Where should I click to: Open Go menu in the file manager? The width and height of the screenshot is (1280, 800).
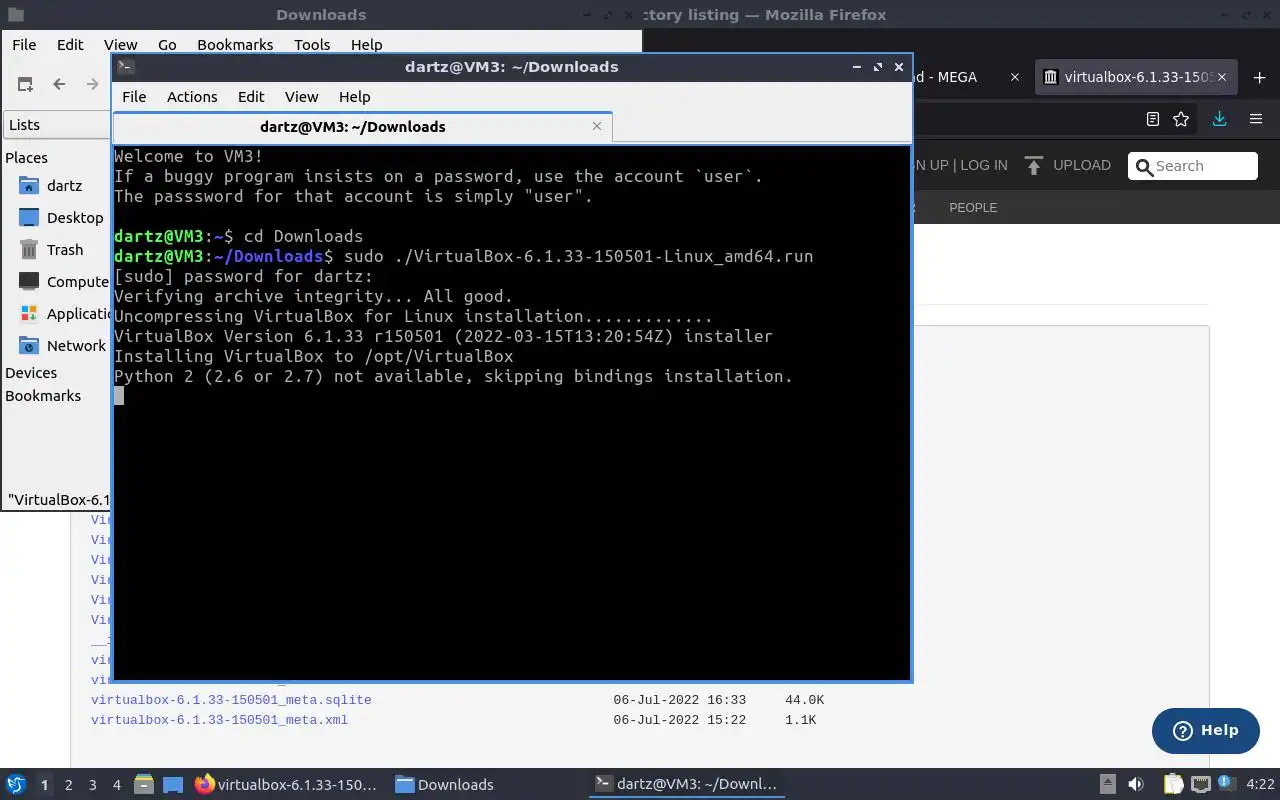[167, 45]
